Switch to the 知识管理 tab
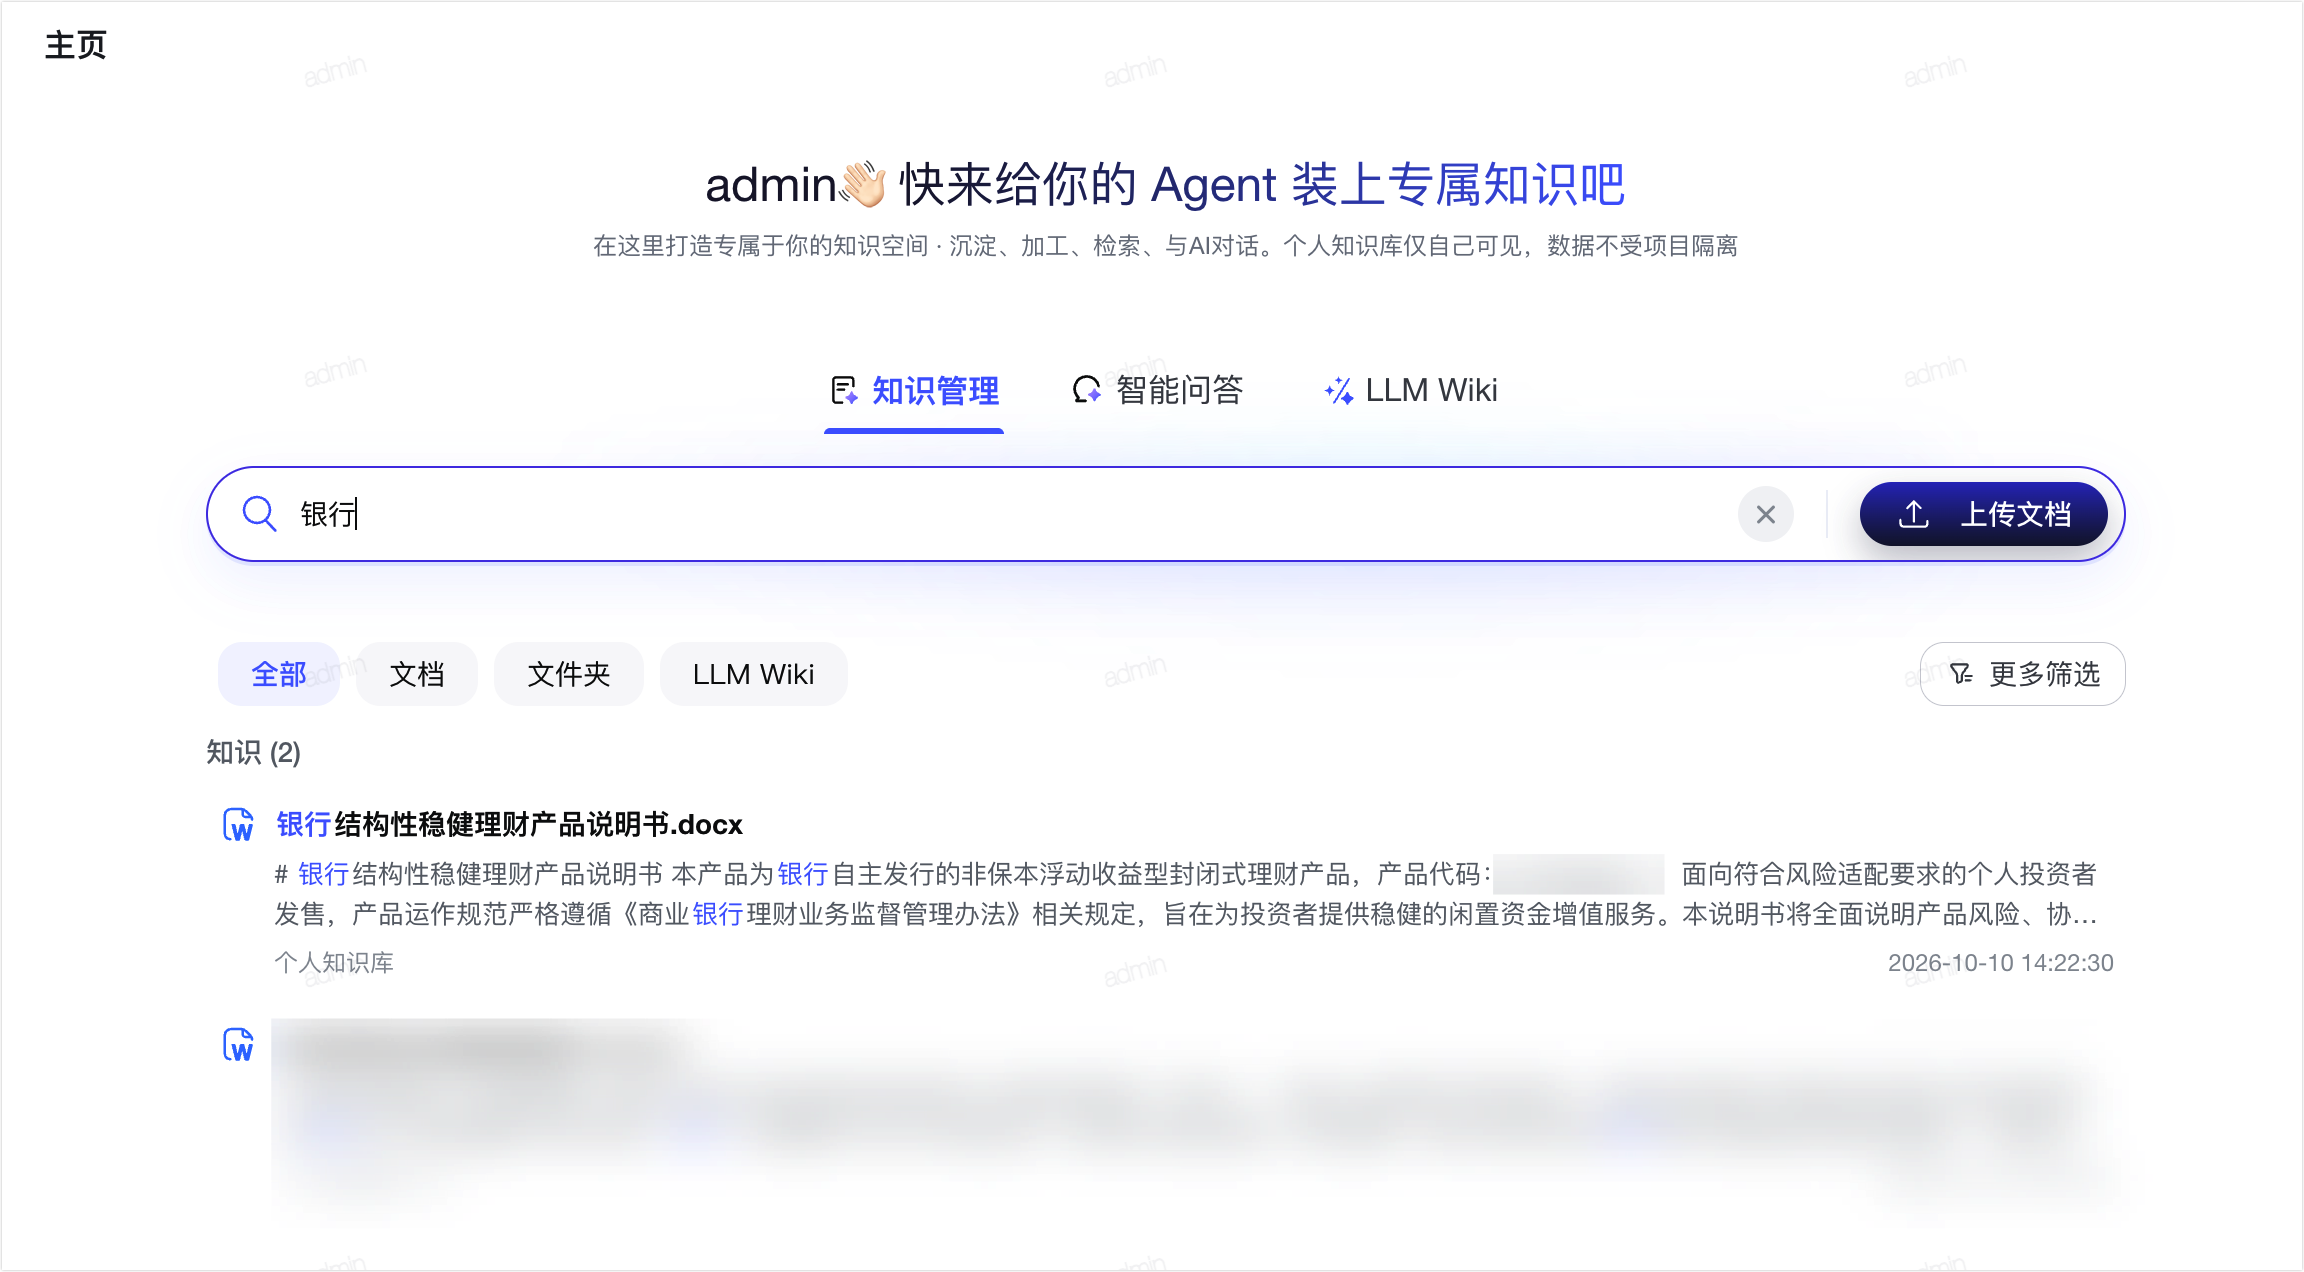The width and height of the screenshot is (2304, 1272). [914, 391]
